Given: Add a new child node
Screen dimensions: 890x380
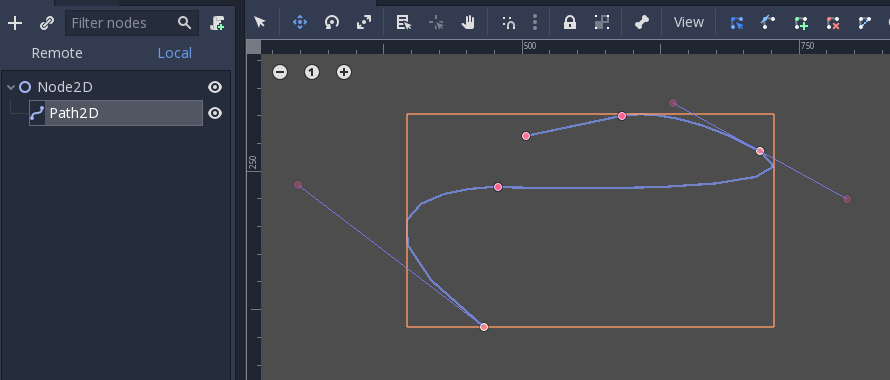Looking at the screenshot, I should (x=15, y=23).
